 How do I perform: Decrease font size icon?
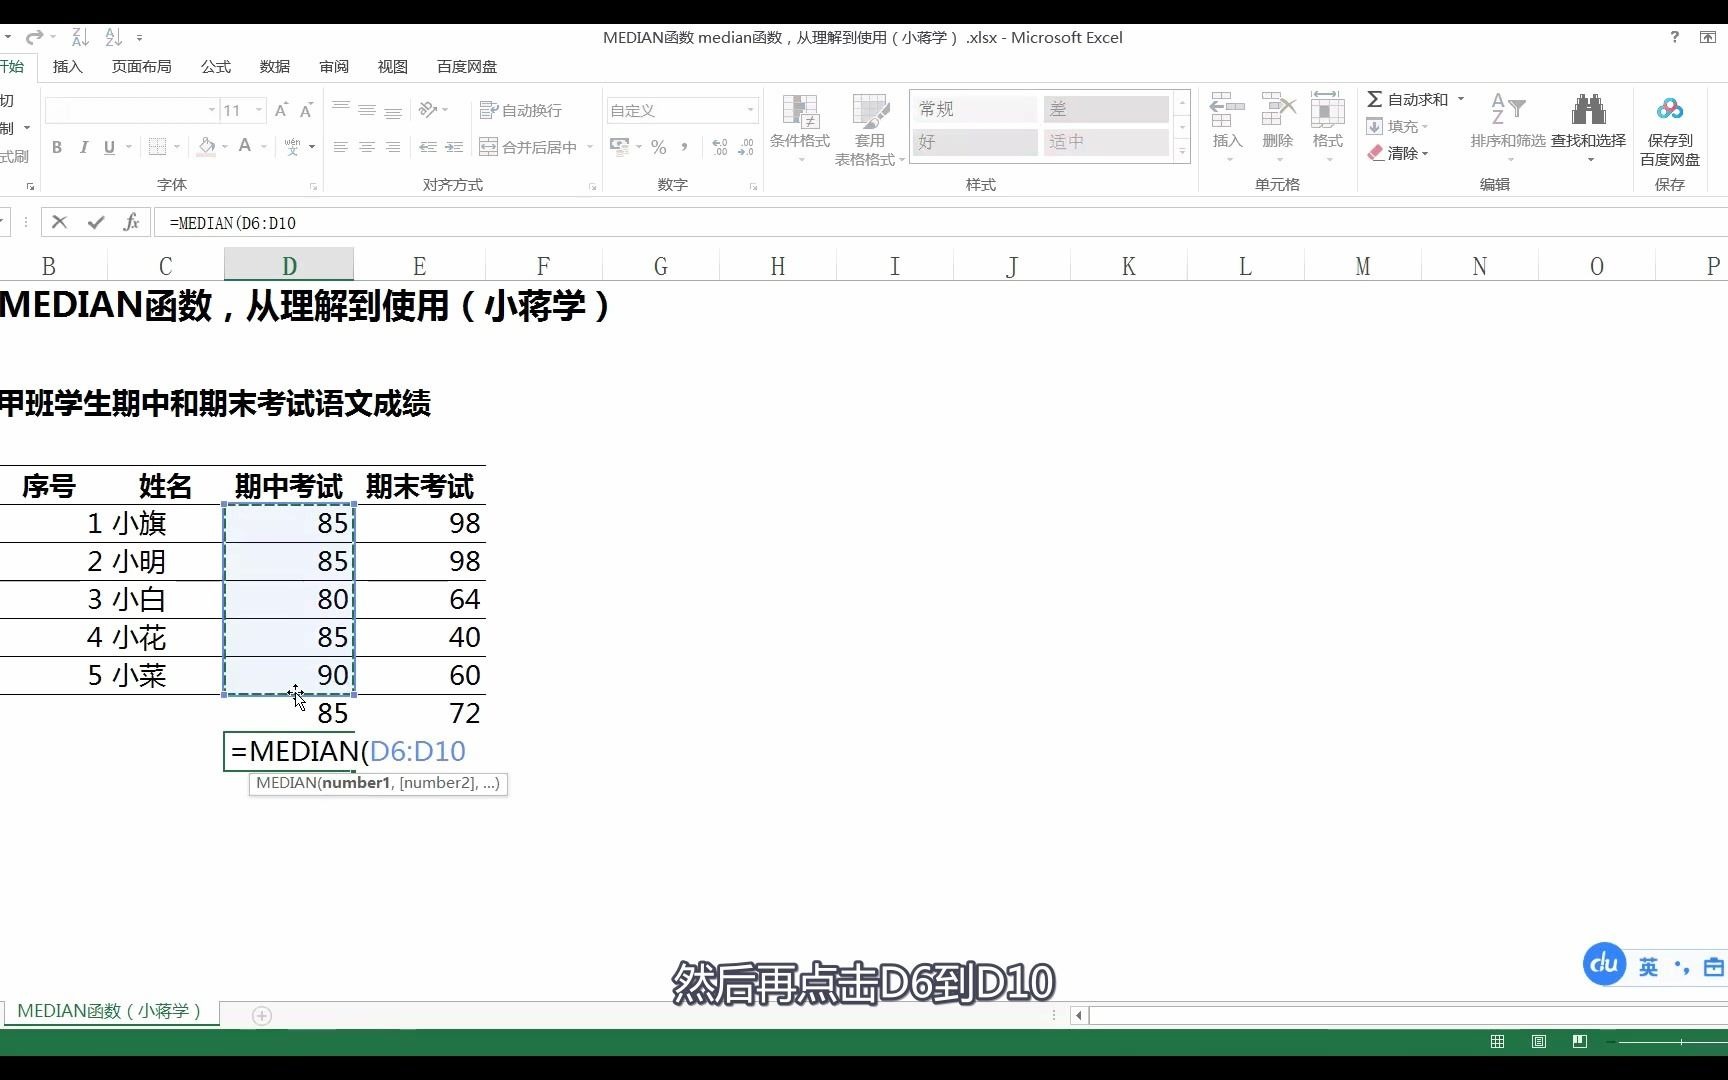[x=306, y=110]
